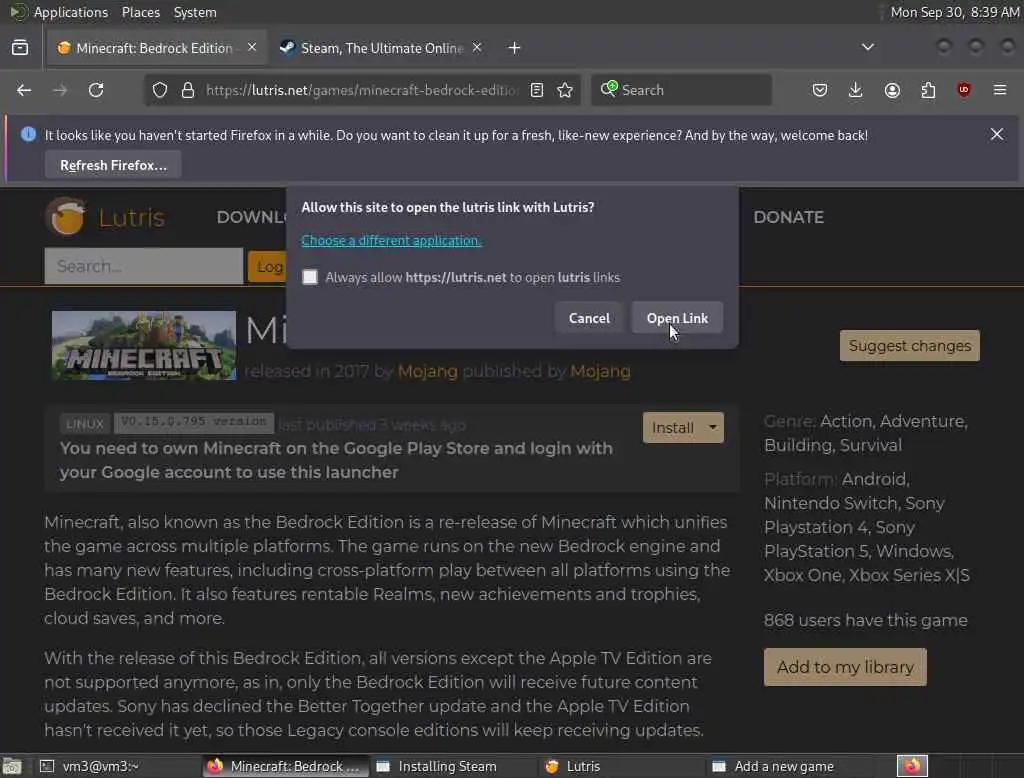This screenshot has width=1024, height=778.
Task: Click the Minecraft game banner thumbnail
Action: (x=144, y=346)
